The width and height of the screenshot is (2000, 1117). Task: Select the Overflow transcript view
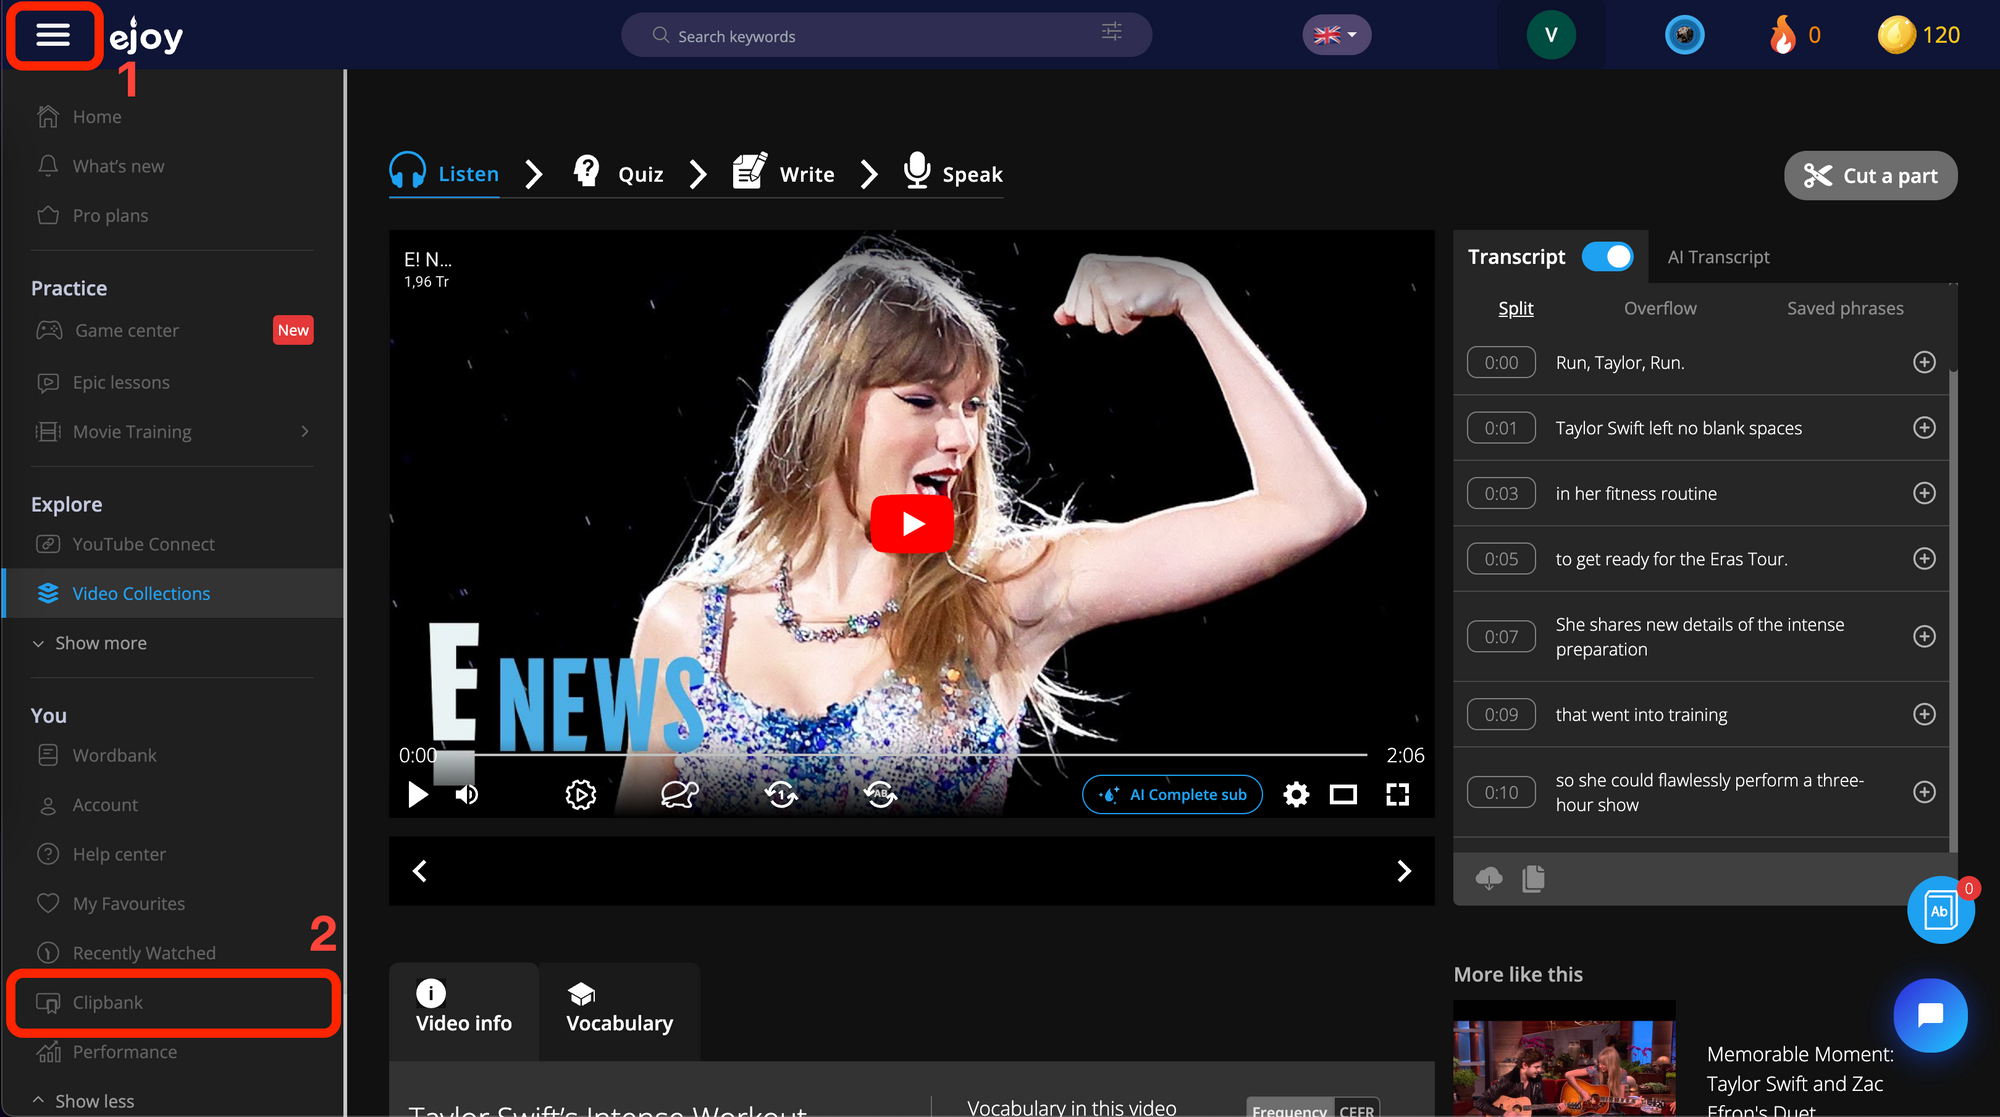pos(1660,308)
